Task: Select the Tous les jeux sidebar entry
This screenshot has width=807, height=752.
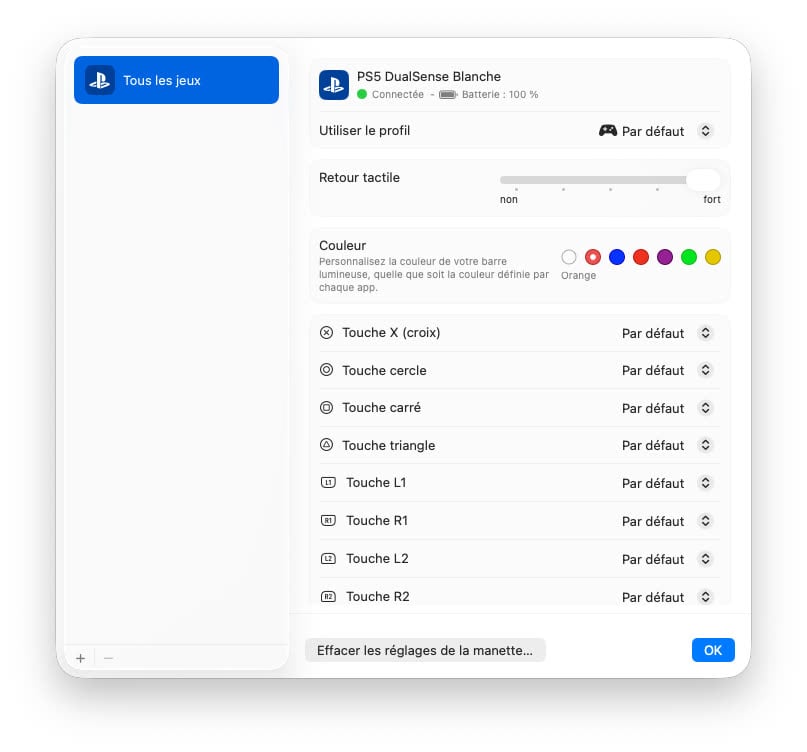Action: point(176,80)
